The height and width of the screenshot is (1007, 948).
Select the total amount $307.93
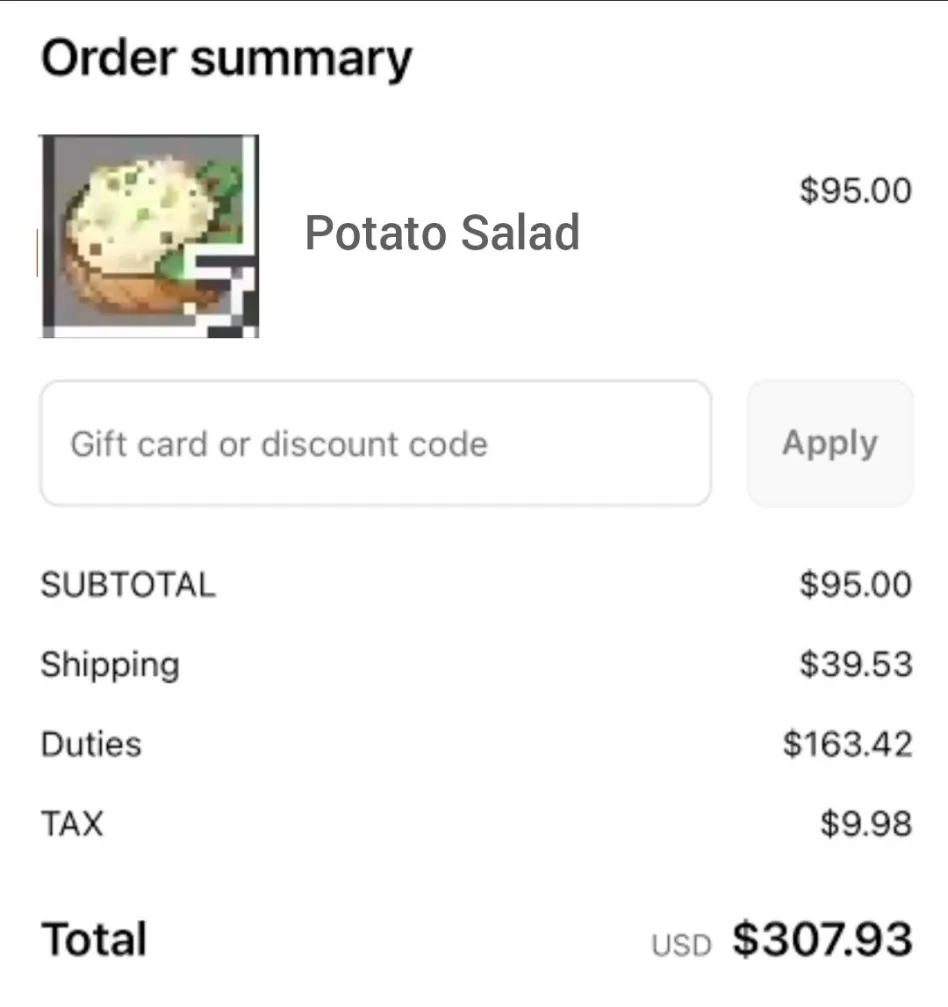[822, 939]
